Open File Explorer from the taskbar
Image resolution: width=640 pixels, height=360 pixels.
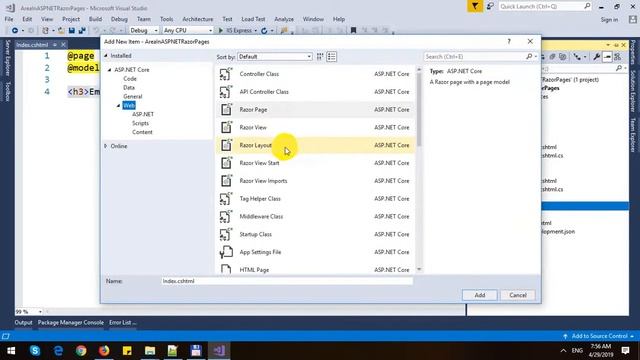(150, 350)
